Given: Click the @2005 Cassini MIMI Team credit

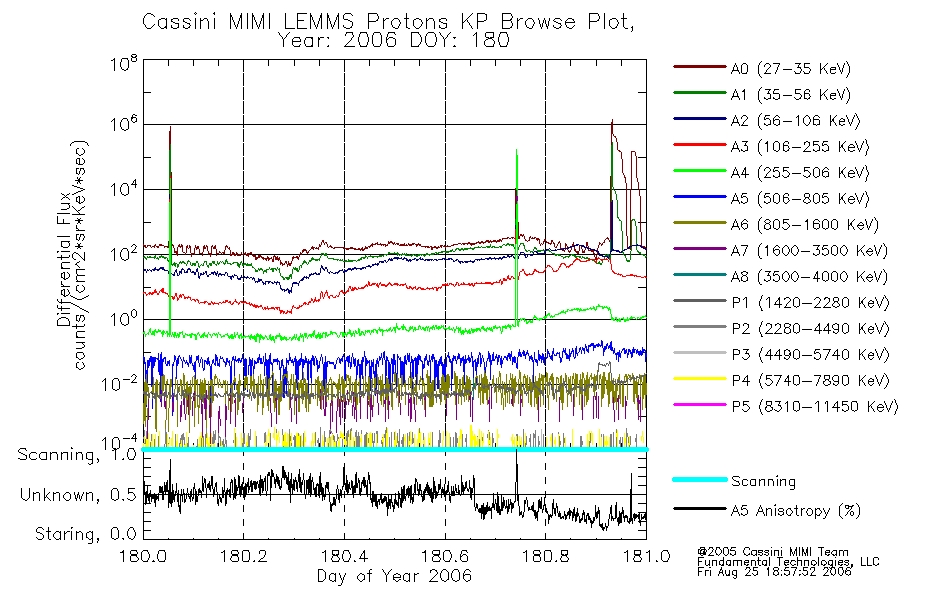Looking at the screenshot, I should pos(772,552).
